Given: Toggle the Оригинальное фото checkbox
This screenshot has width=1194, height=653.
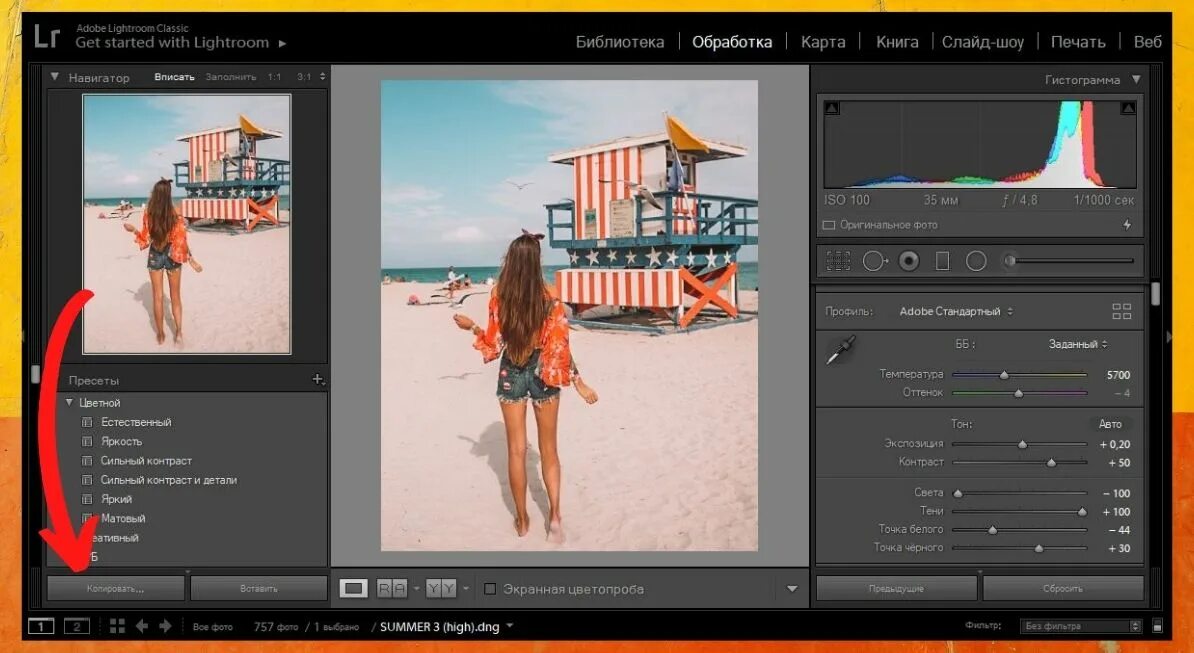Looking at the screenshot, I should coord(828,225).
